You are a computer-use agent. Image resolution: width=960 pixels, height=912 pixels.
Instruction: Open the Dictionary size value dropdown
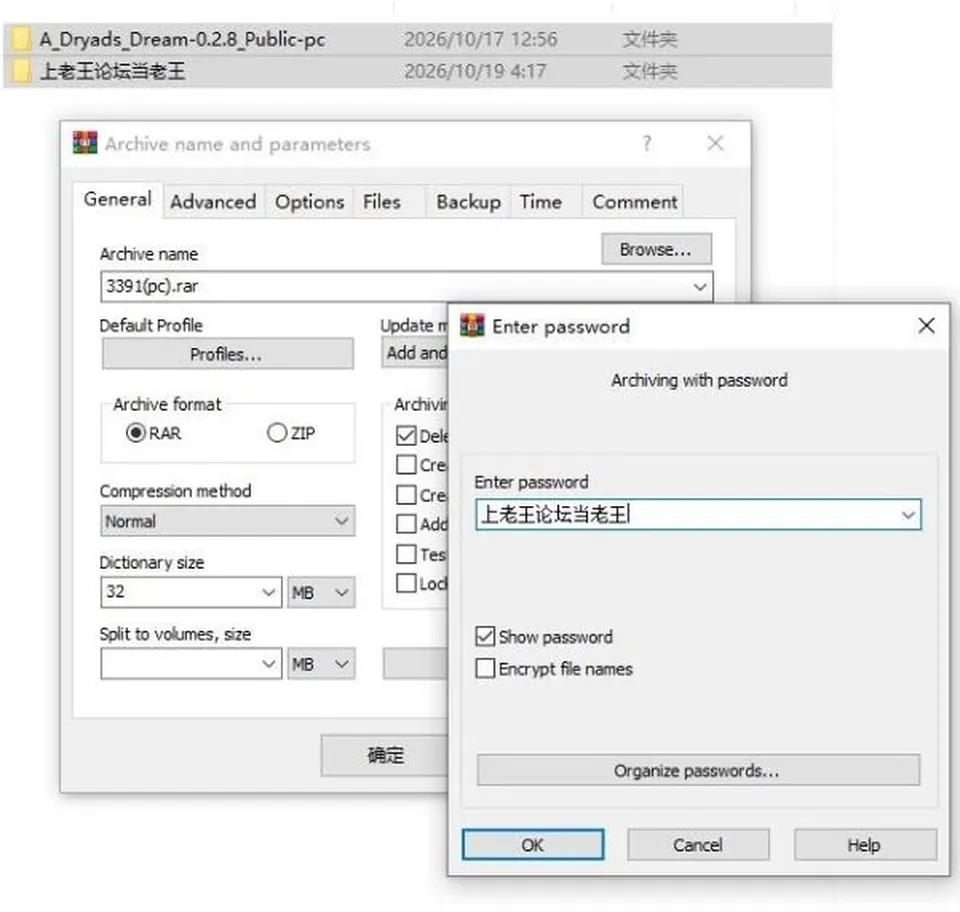tap(268, 592)
